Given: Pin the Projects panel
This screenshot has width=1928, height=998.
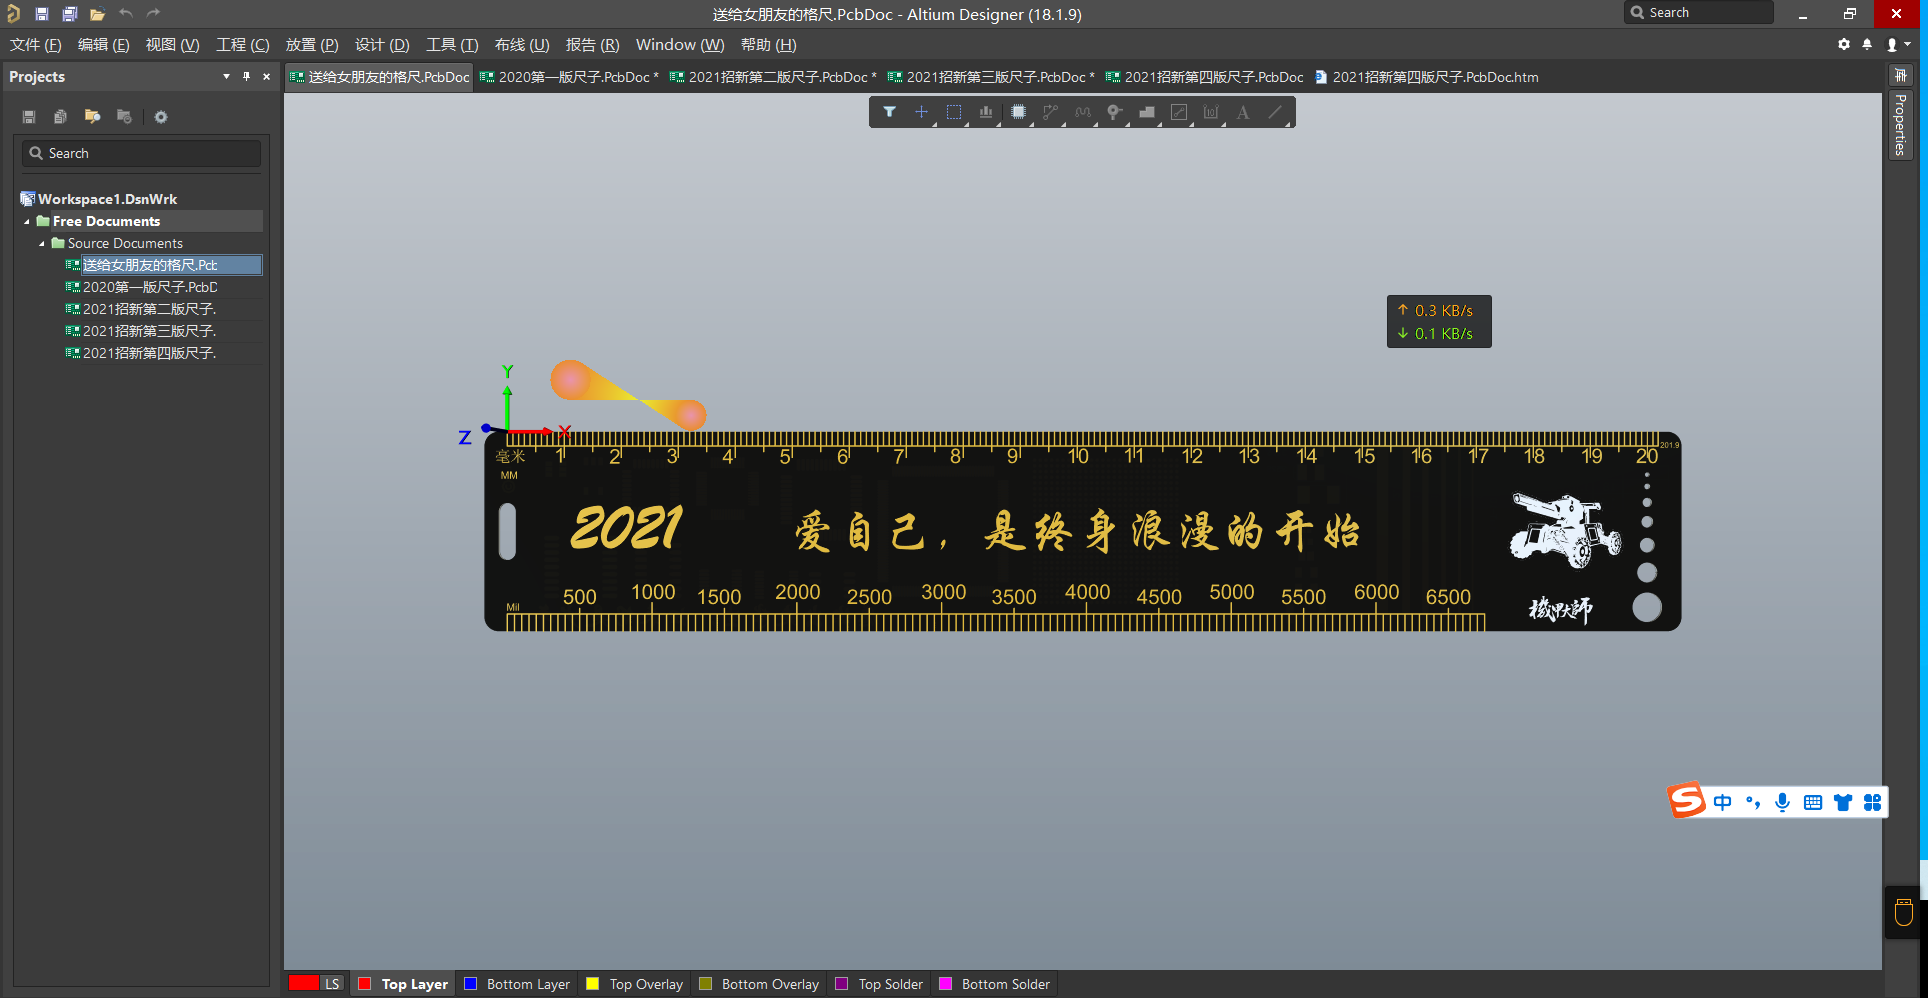Looking at the screenshot, I should [x=246, y=76].
